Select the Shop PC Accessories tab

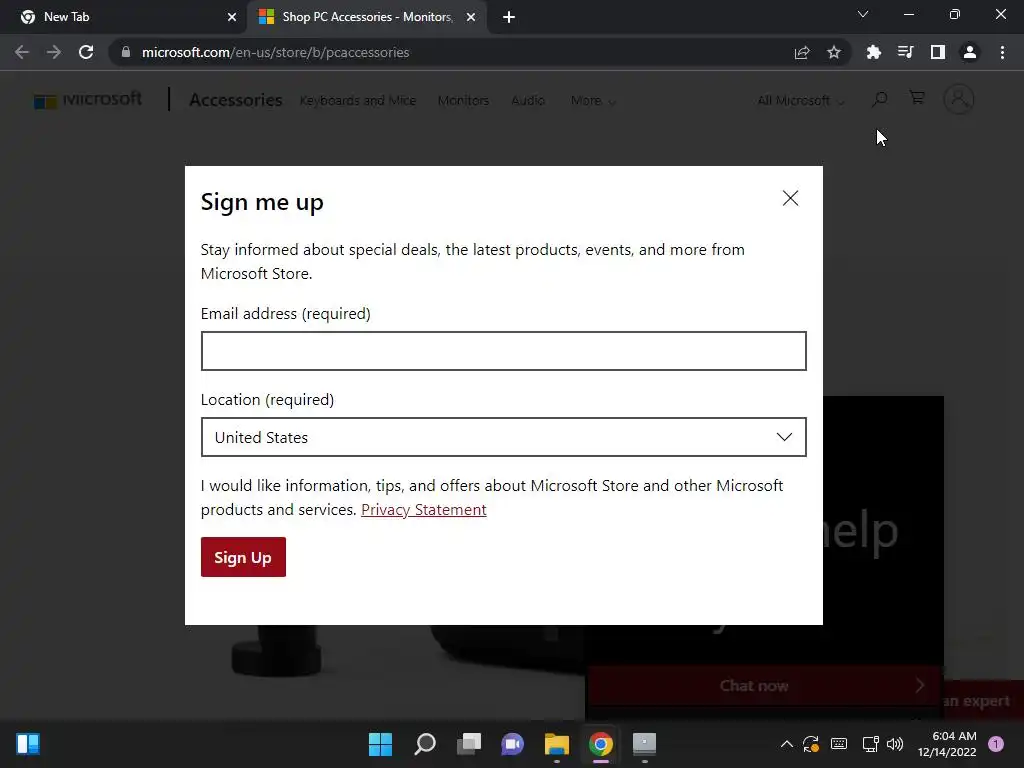pos(366,17)
